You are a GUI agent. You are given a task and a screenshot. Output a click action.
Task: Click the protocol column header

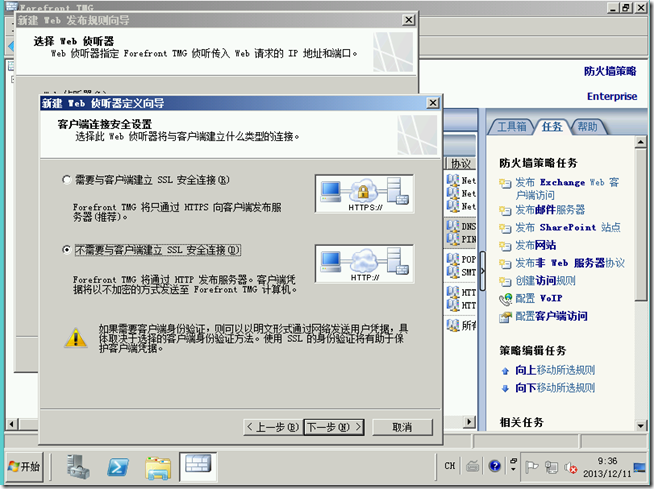pyautogui.click(x=460, y=164)
